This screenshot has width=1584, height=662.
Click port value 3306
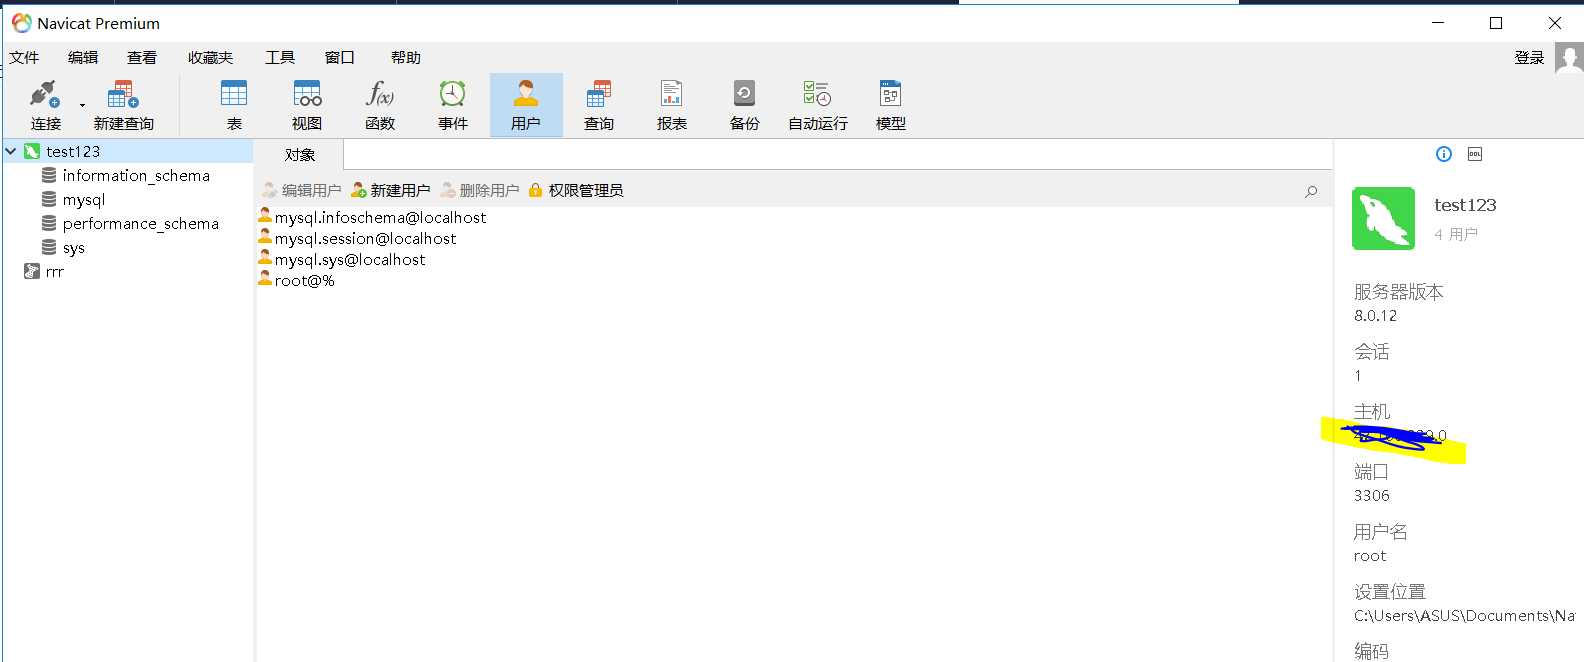pyautogui.click(x=1372, y=495)
